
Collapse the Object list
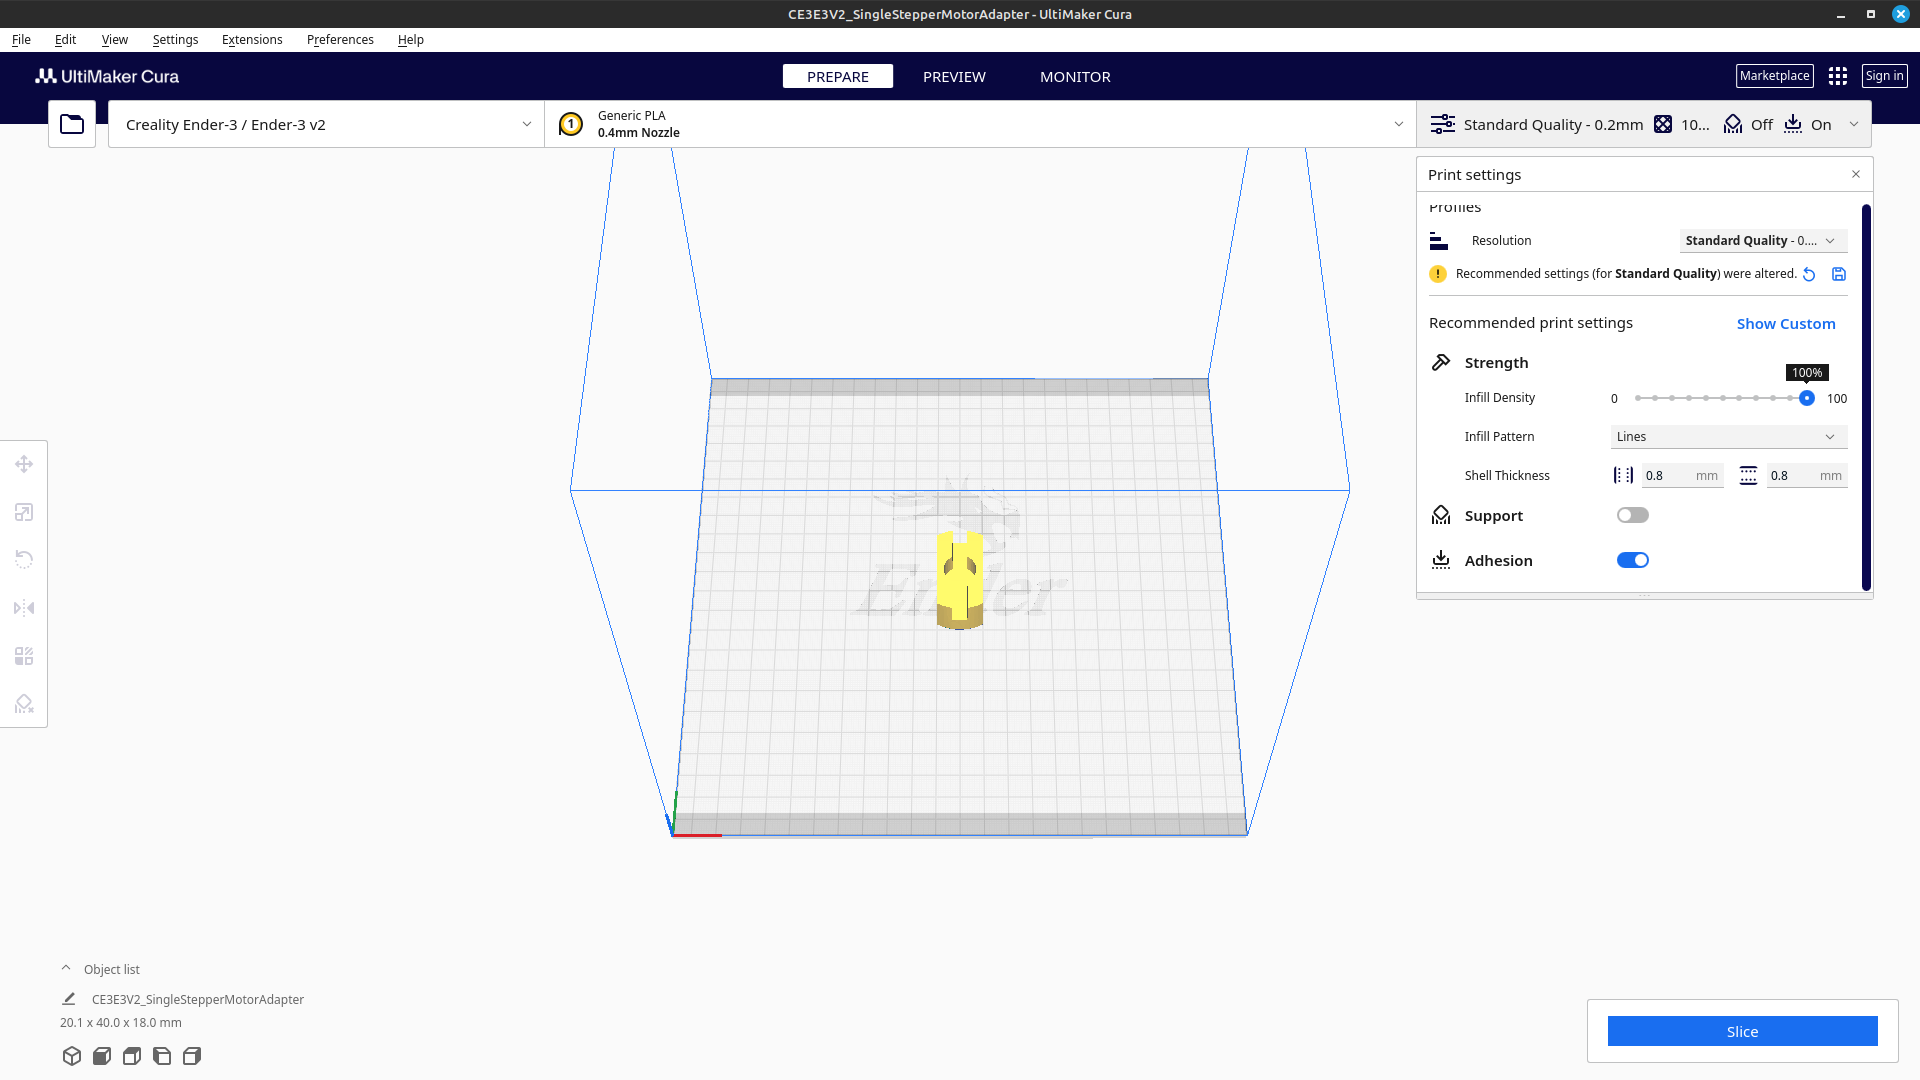pos(66,968)
